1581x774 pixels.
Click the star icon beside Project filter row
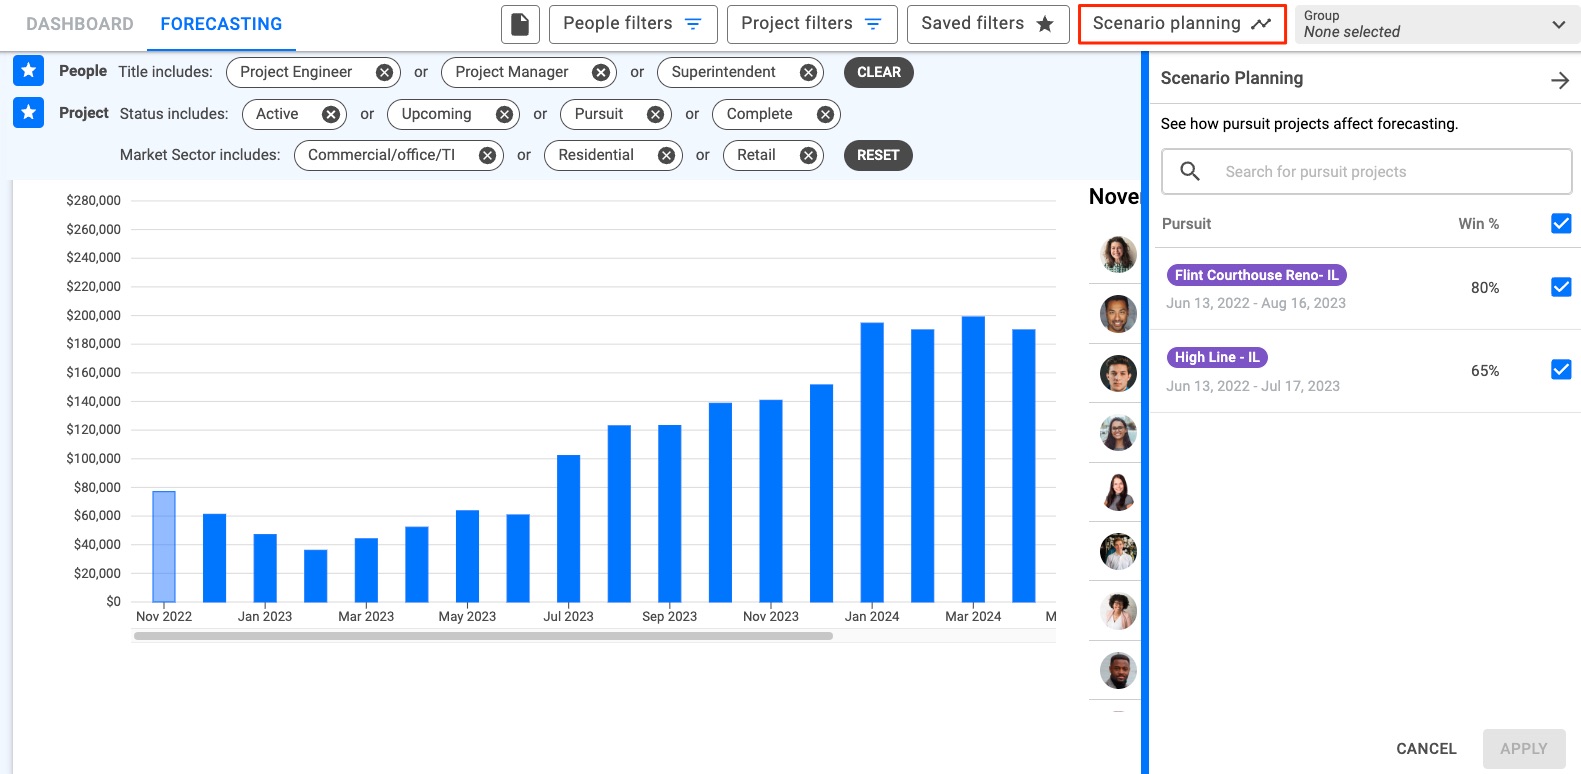coord(29,113)
